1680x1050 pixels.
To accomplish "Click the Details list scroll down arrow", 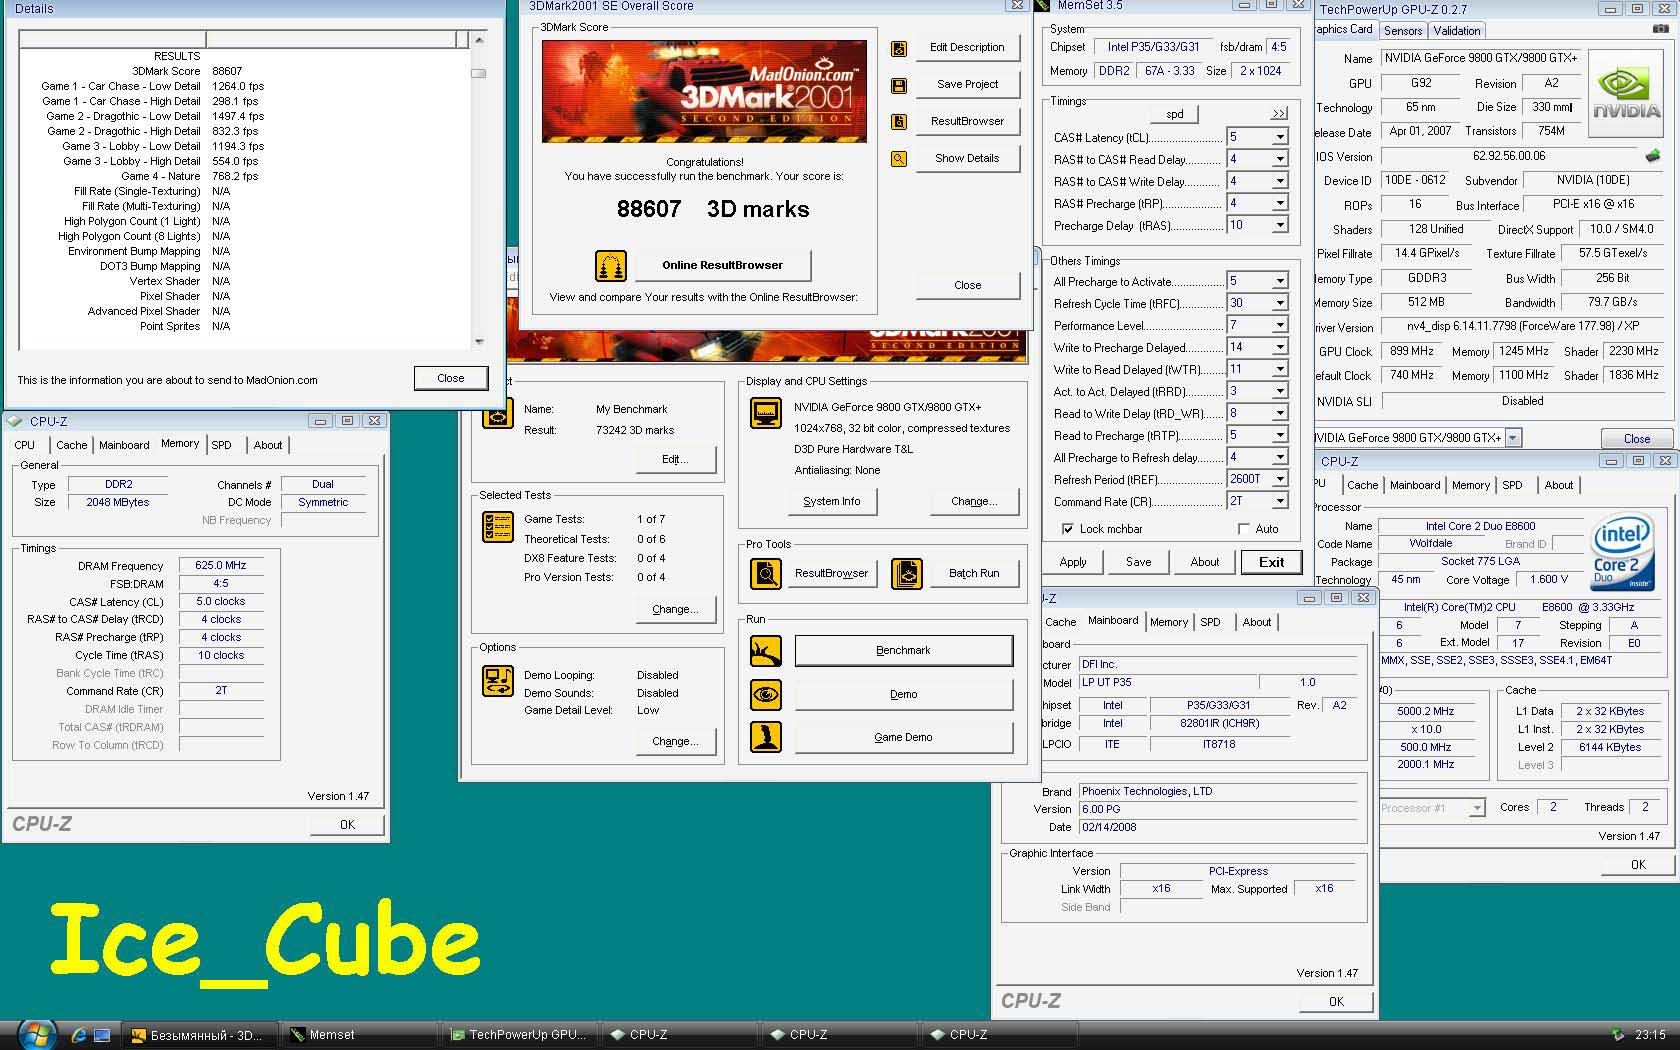I will click(x=478, y=342).
